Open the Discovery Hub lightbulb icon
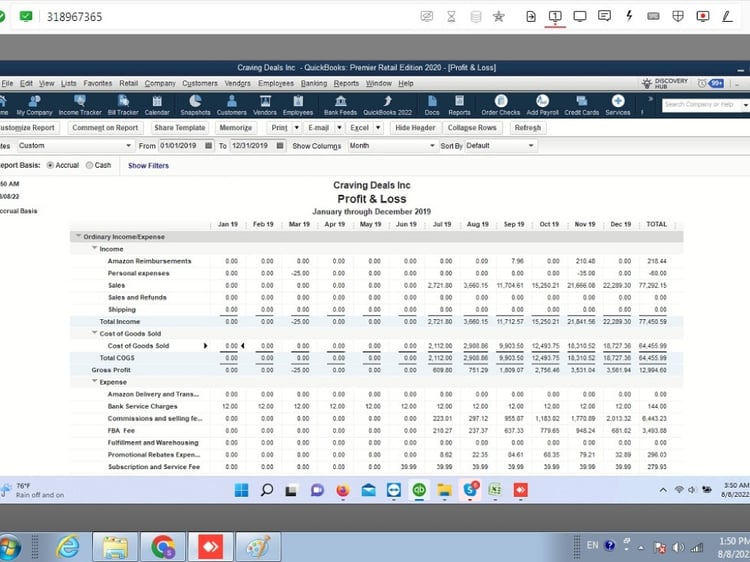This screenshot has width=750, height=562. 647,84
